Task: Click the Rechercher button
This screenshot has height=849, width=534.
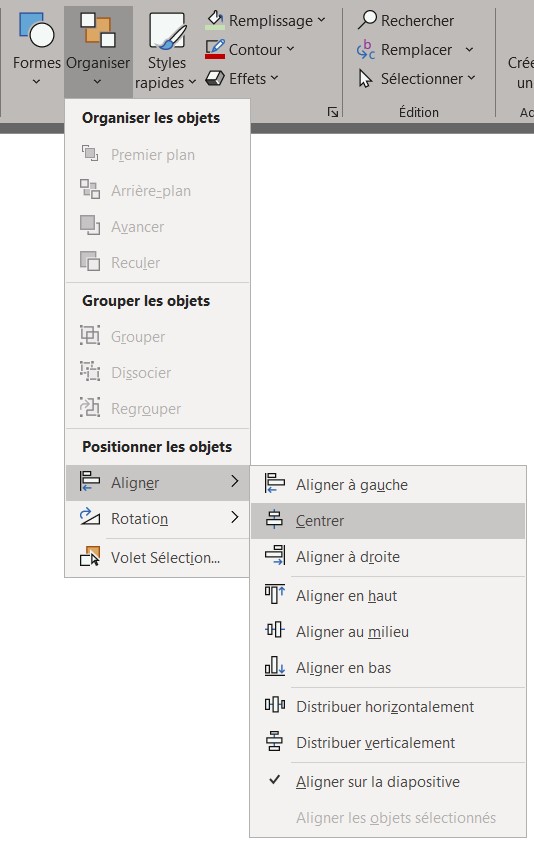Action: pos(406,20)
